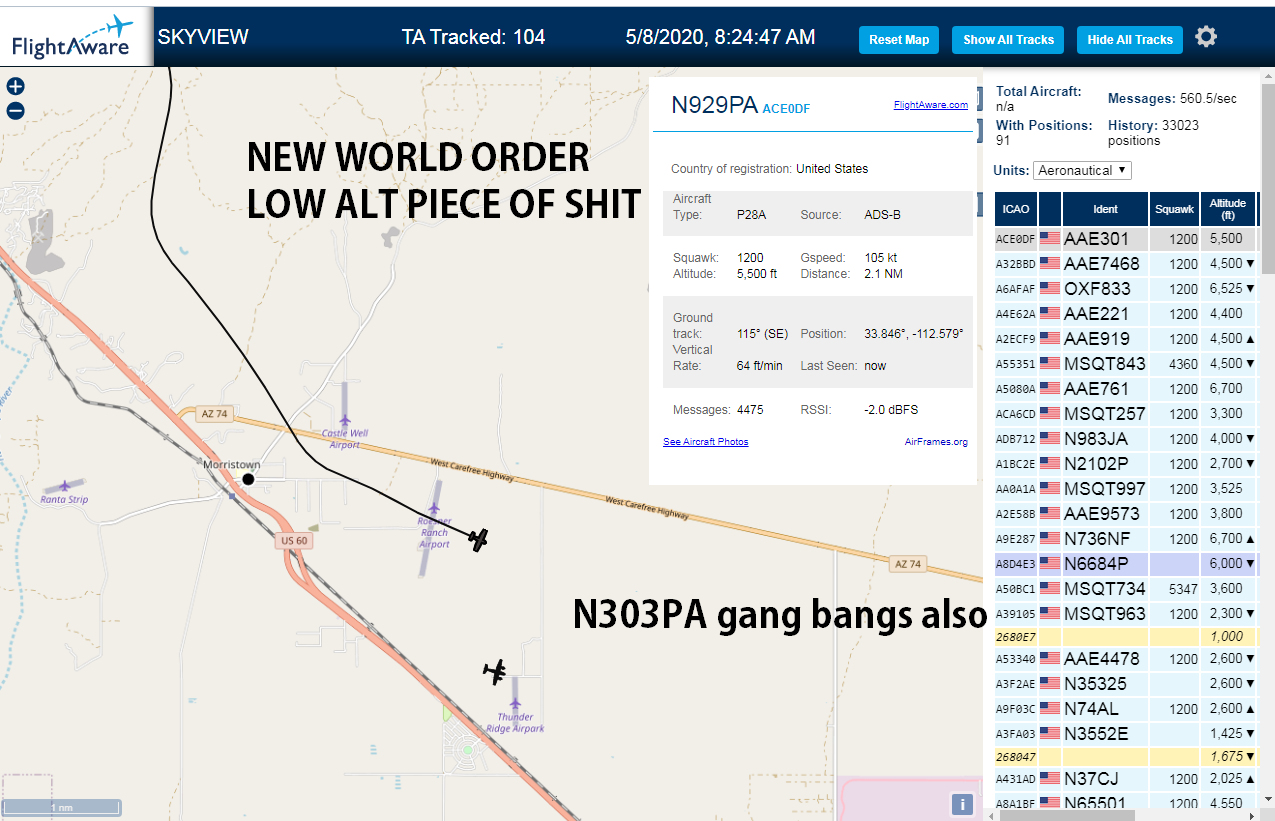Select the N2102P aircraft row

click(1125, 464)
